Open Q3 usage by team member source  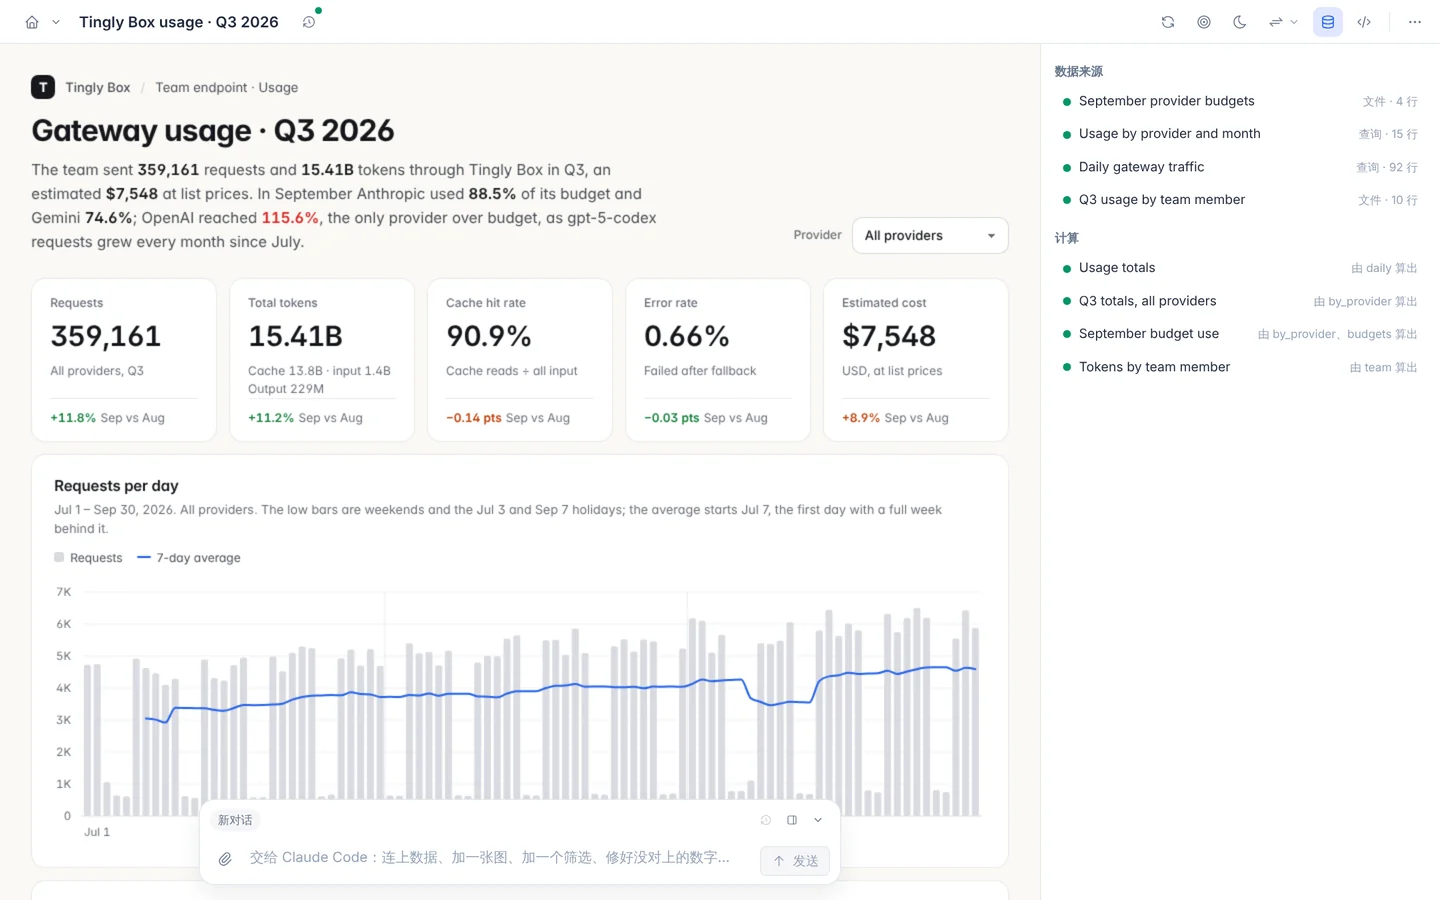[x=1239, y=200]
